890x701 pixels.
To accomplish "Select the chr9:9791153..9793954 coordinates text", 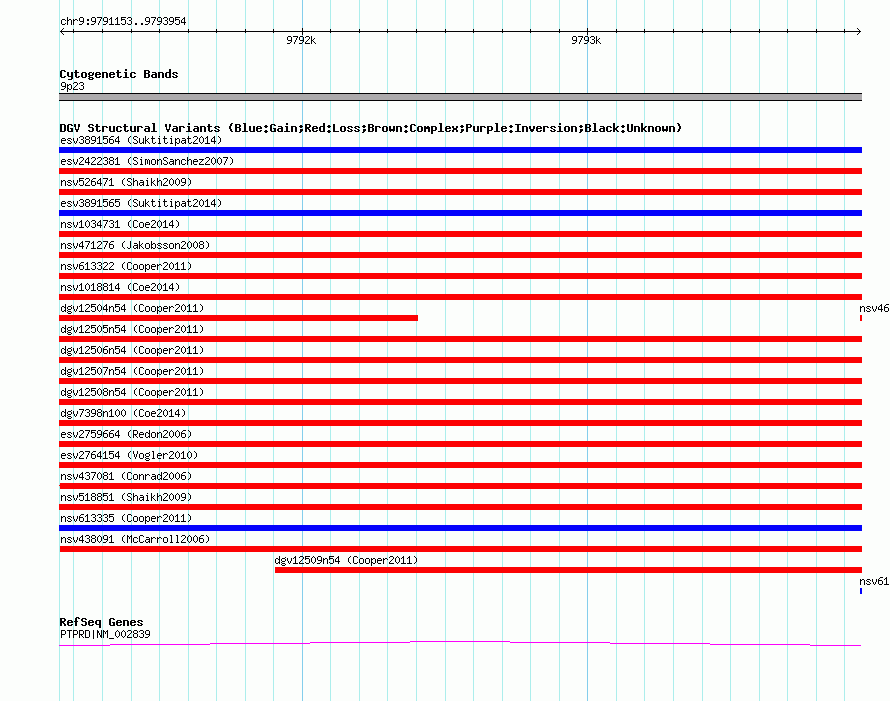I will (x=123, y=21).
